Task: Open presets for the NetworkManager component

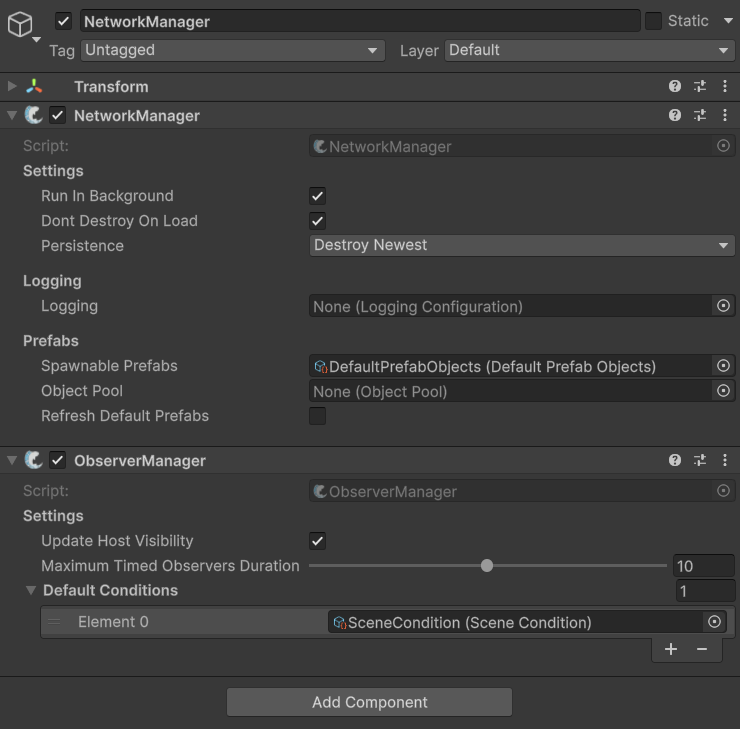Action: click(700, 116)
